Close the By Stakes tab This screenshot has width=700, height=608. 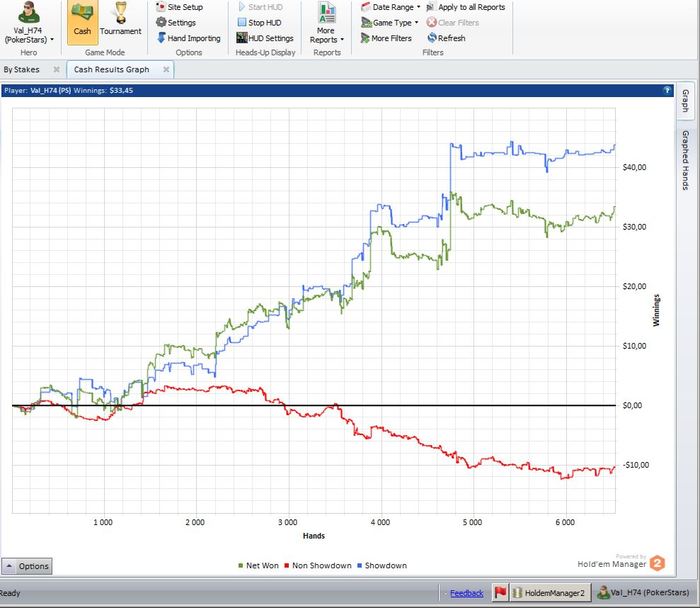click(56, 69)
